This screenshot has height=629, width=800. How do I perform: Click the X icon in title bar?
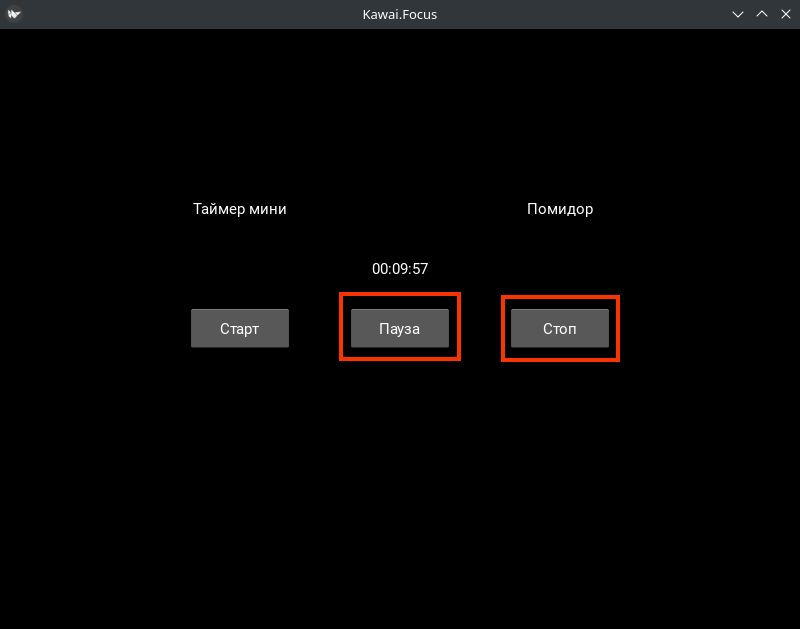point(785,14)
